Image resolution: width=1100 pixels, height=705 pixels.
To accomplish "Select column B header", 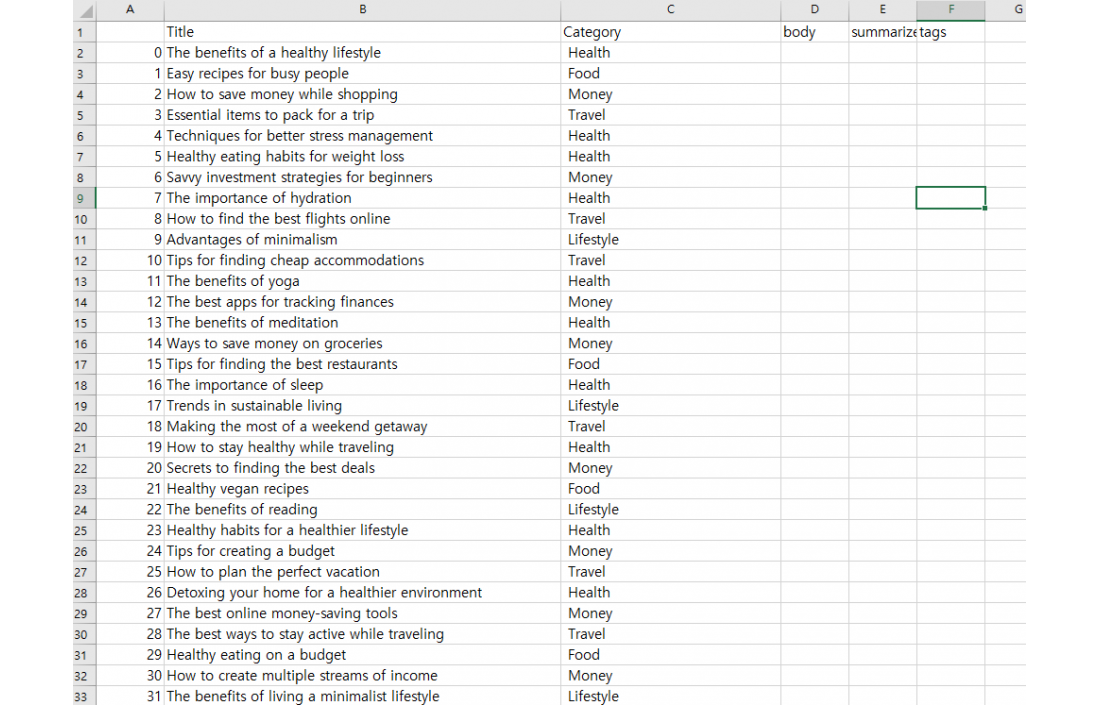I will click(362, 10).
